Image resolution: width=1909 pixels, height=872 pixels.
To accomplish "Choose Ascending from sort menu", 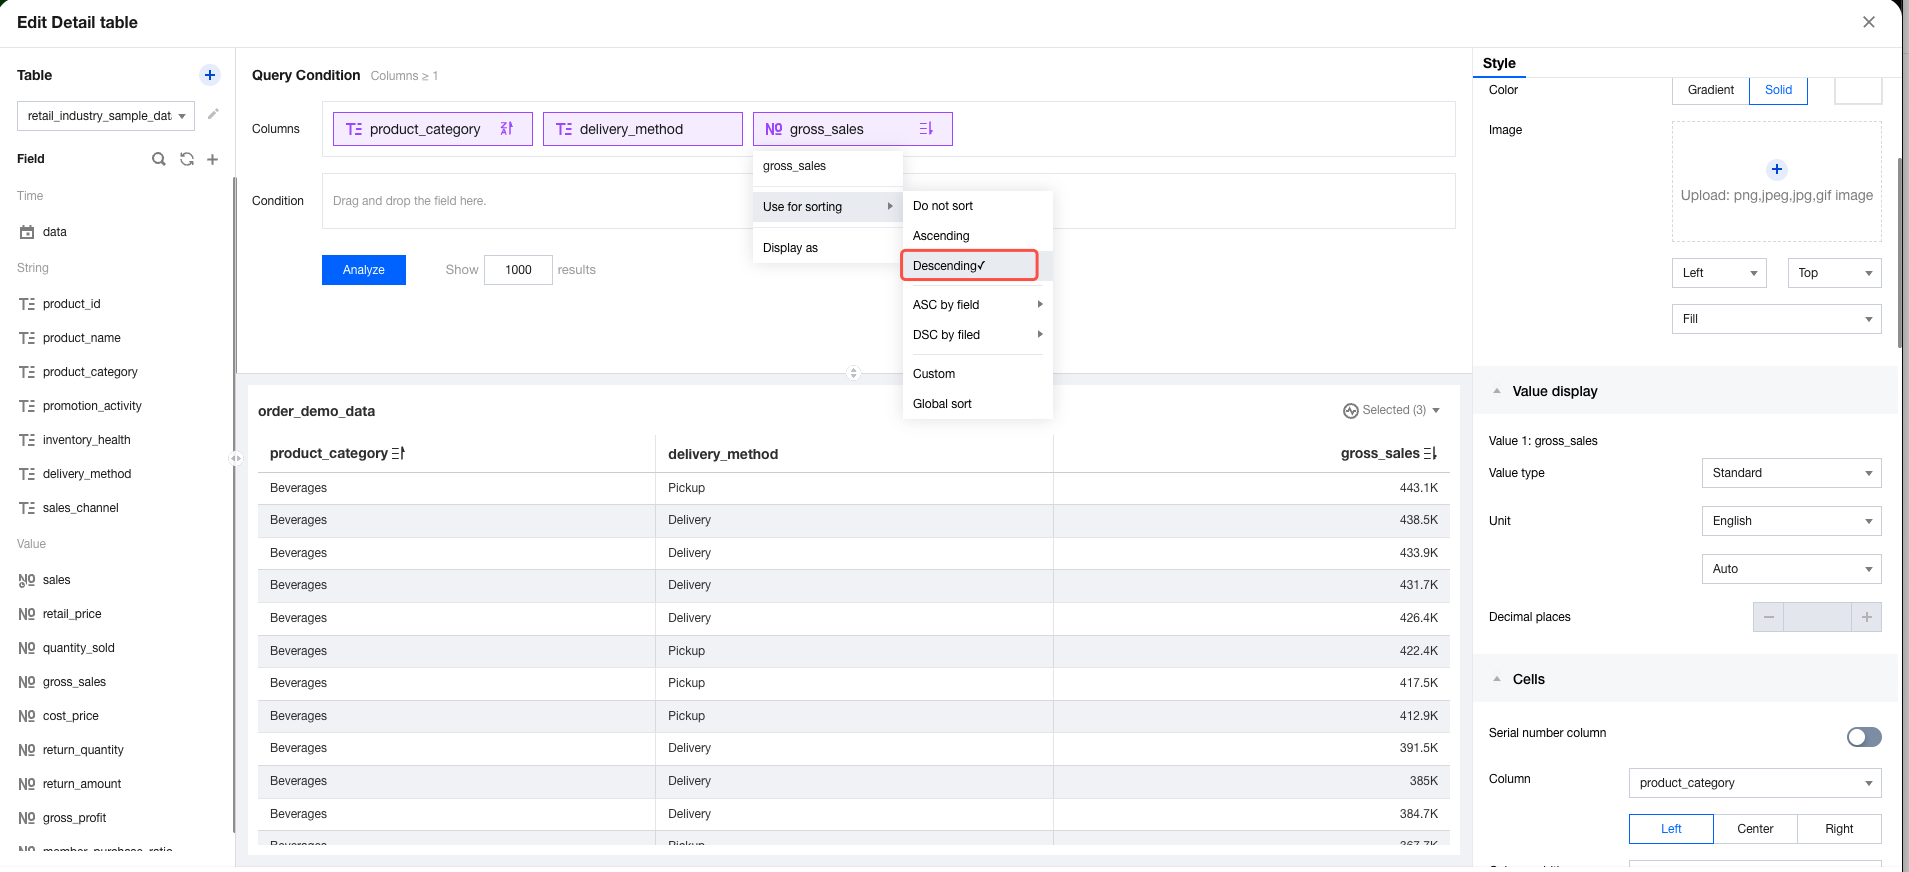I will 941,236.
